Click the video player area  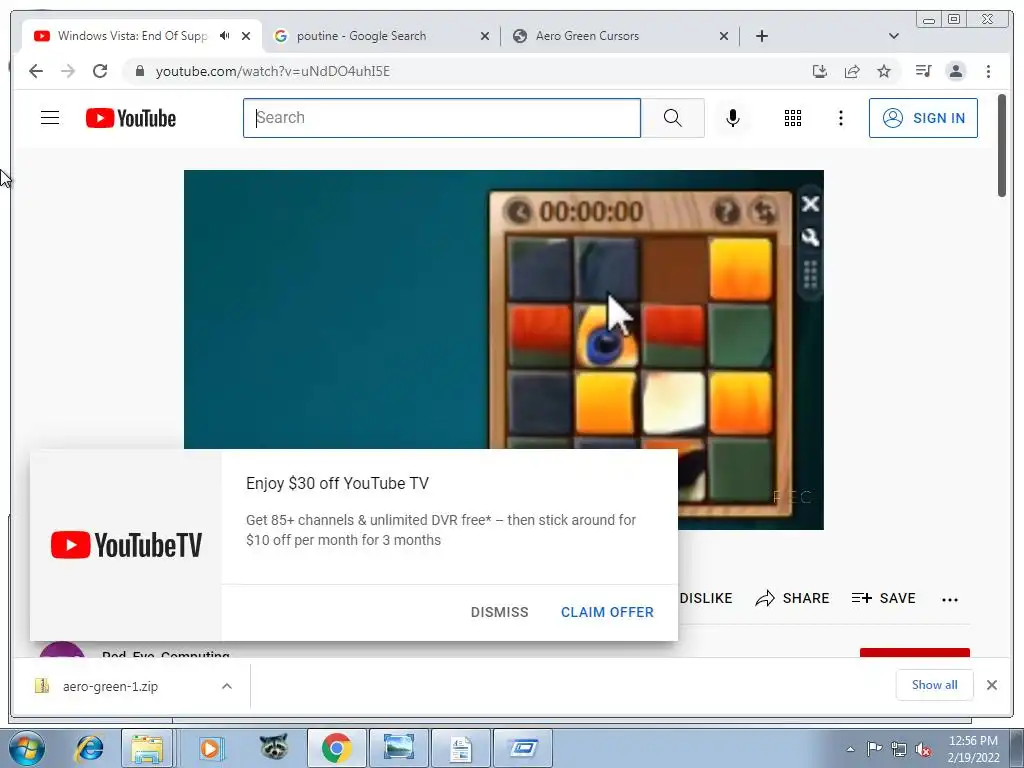point(504,310)
